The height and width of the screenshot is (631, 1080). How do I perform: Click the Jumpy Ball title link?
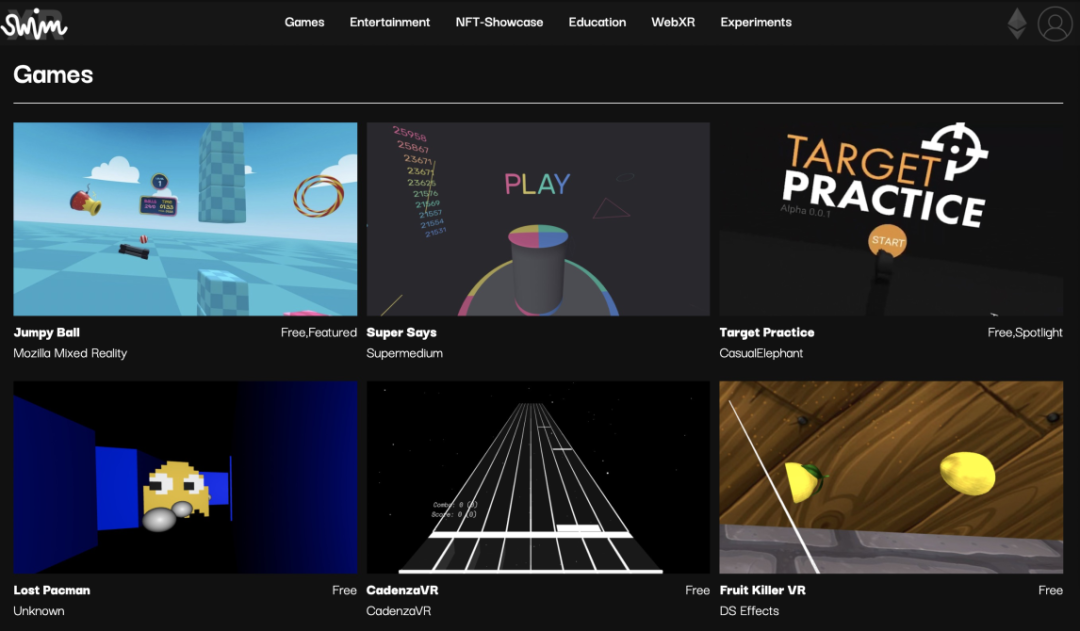[47, 332]
